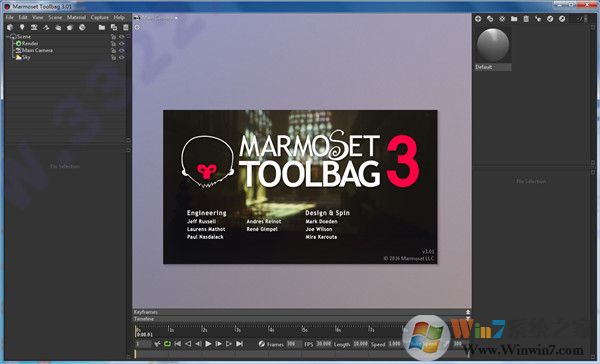Click the folder icon in materials toolbar
Screen dimensions: 600x364
(x=514, y=18)
